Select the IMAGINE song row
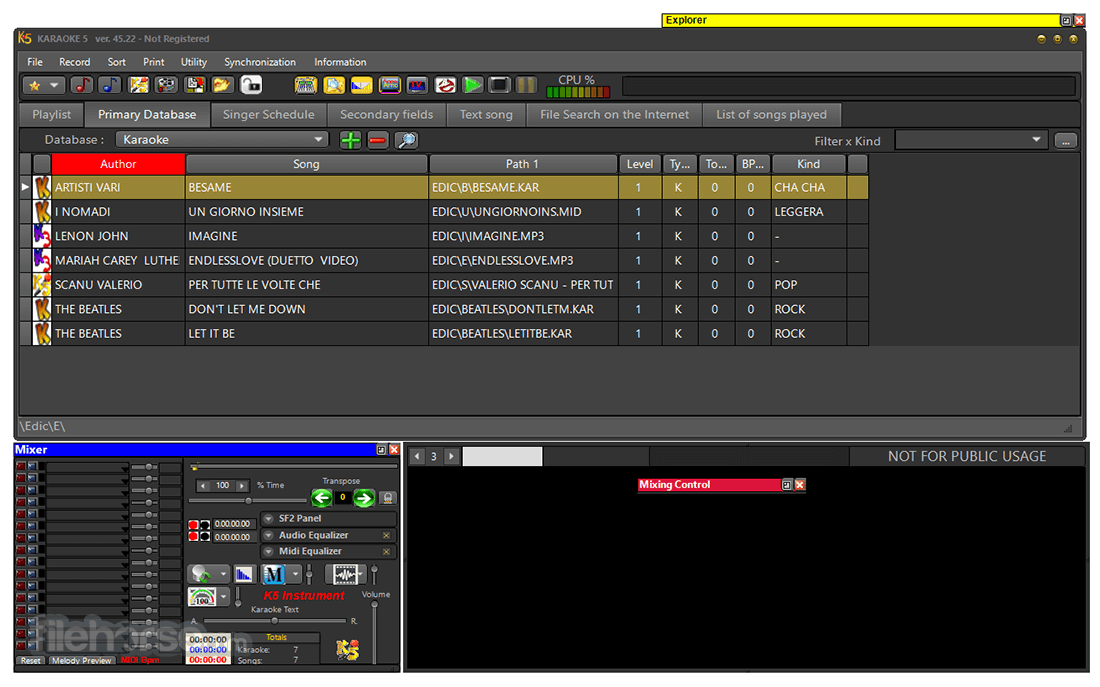Image resolution: width=1100 pixels, height=687 pixels. (x=443, y=236)
